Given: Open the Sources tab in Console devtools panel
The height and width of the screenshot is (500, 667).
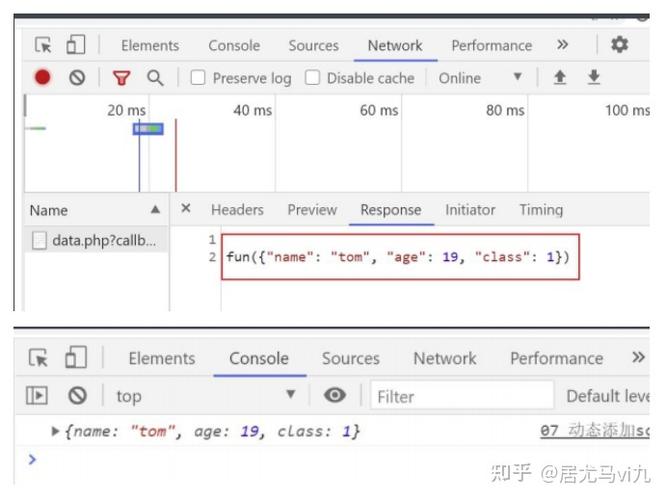Looking at the screenshot, I should (351, 358).
